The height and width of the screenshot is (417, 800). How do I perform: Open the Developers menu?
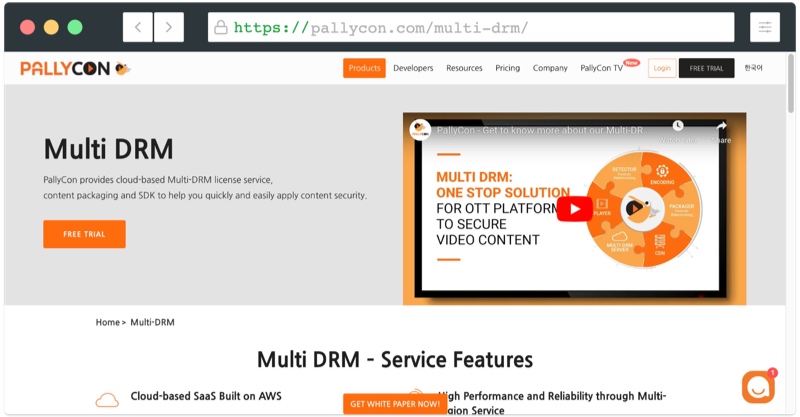[x=413, y=68]
